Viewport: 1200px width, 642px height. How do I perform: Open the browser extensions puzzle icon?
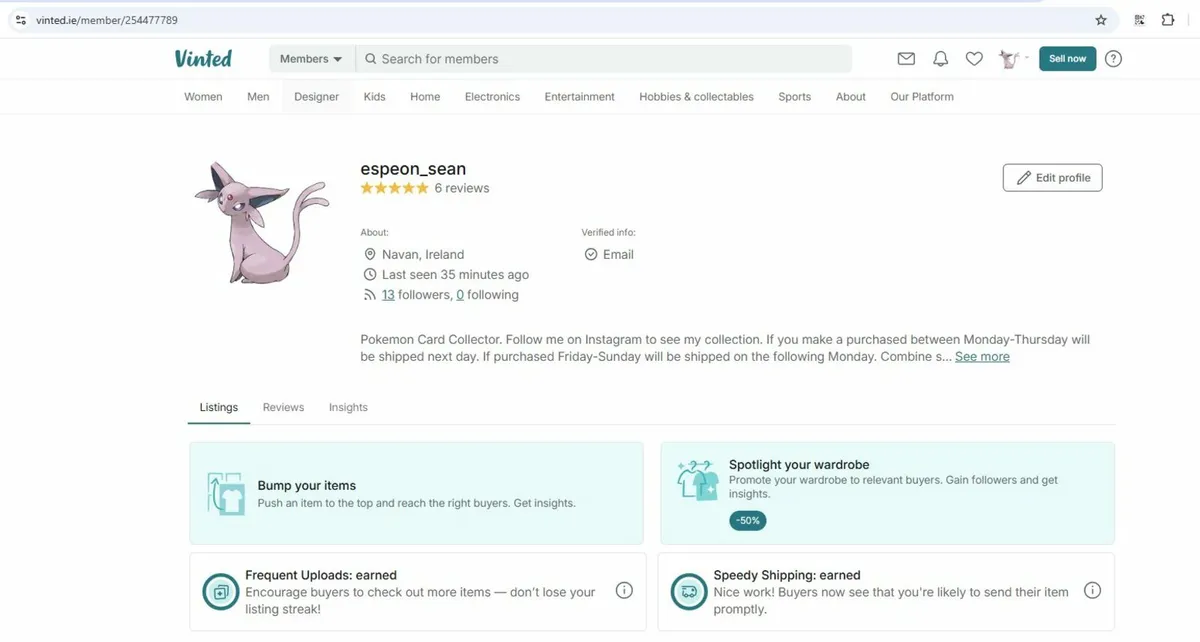1168,20
